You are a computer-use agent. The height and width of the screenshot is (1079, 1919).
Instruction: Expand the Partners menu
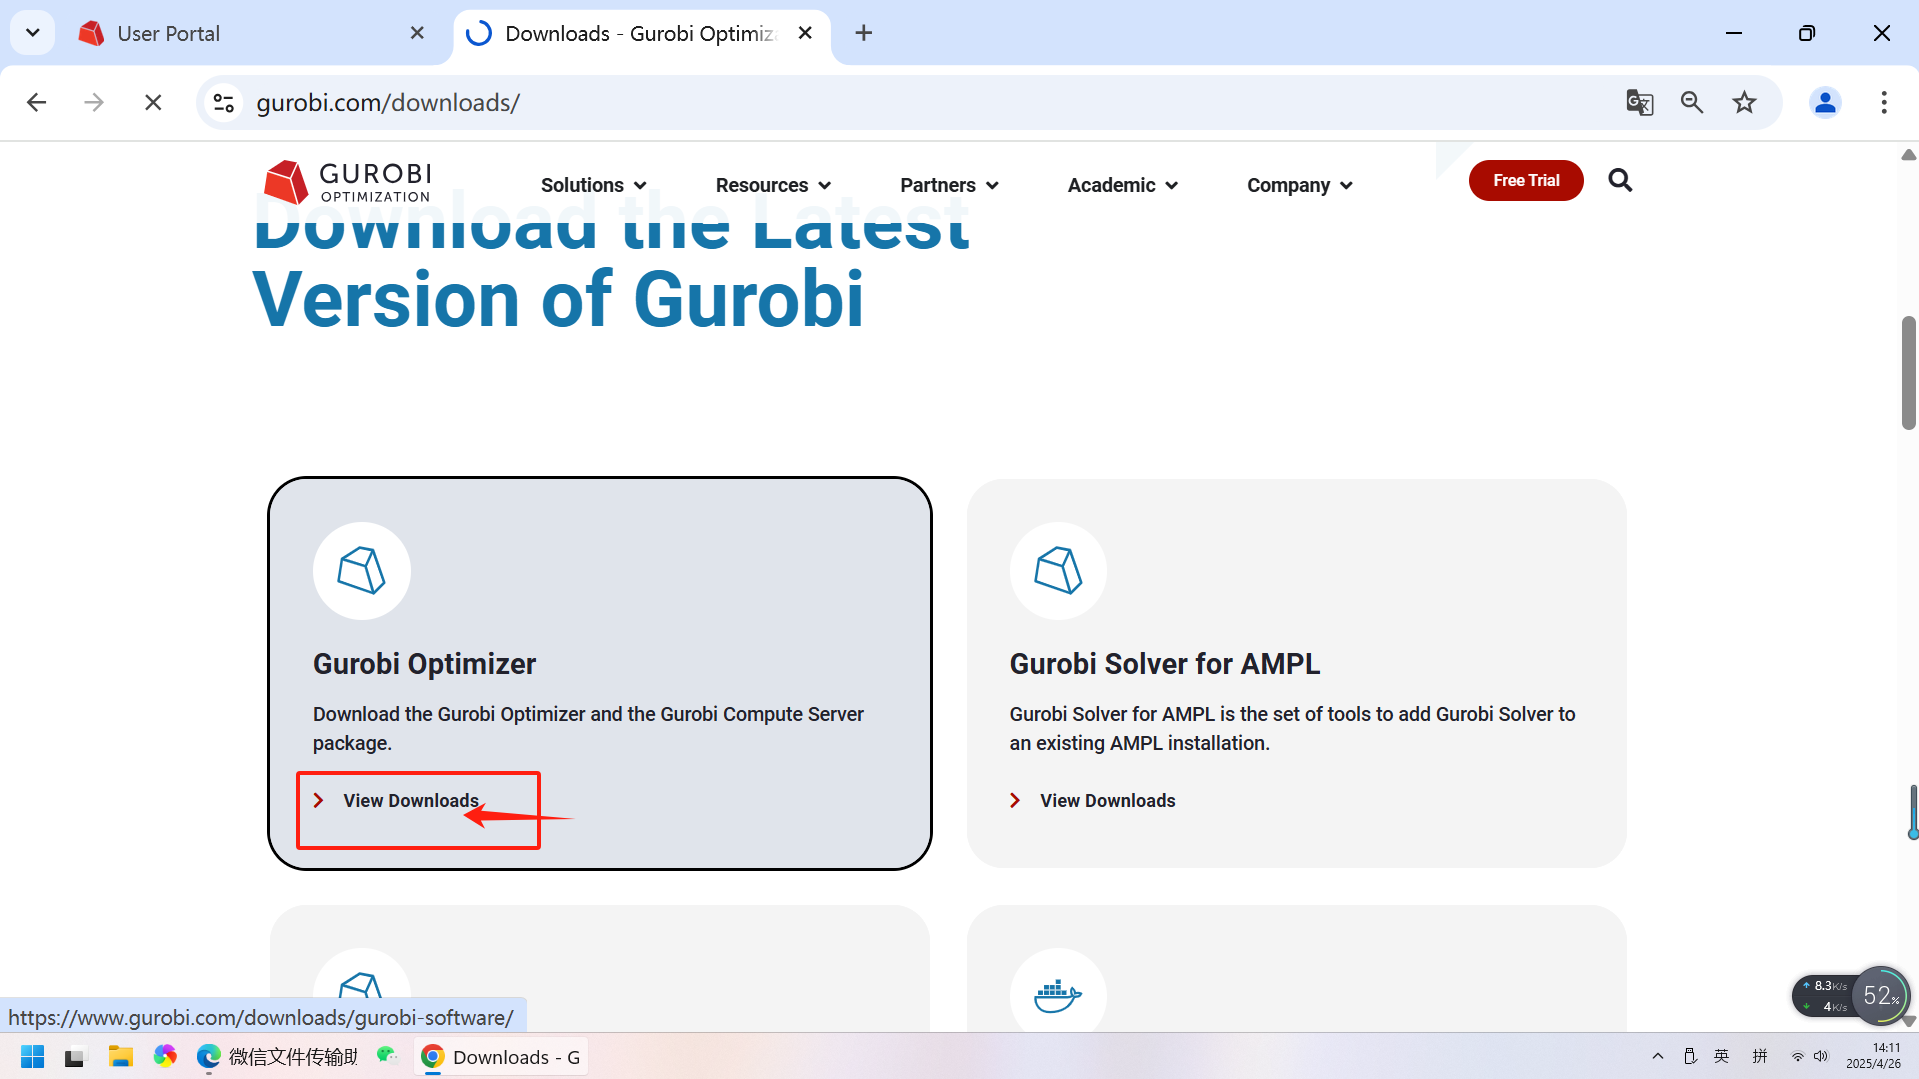click(x=949, y=185)
